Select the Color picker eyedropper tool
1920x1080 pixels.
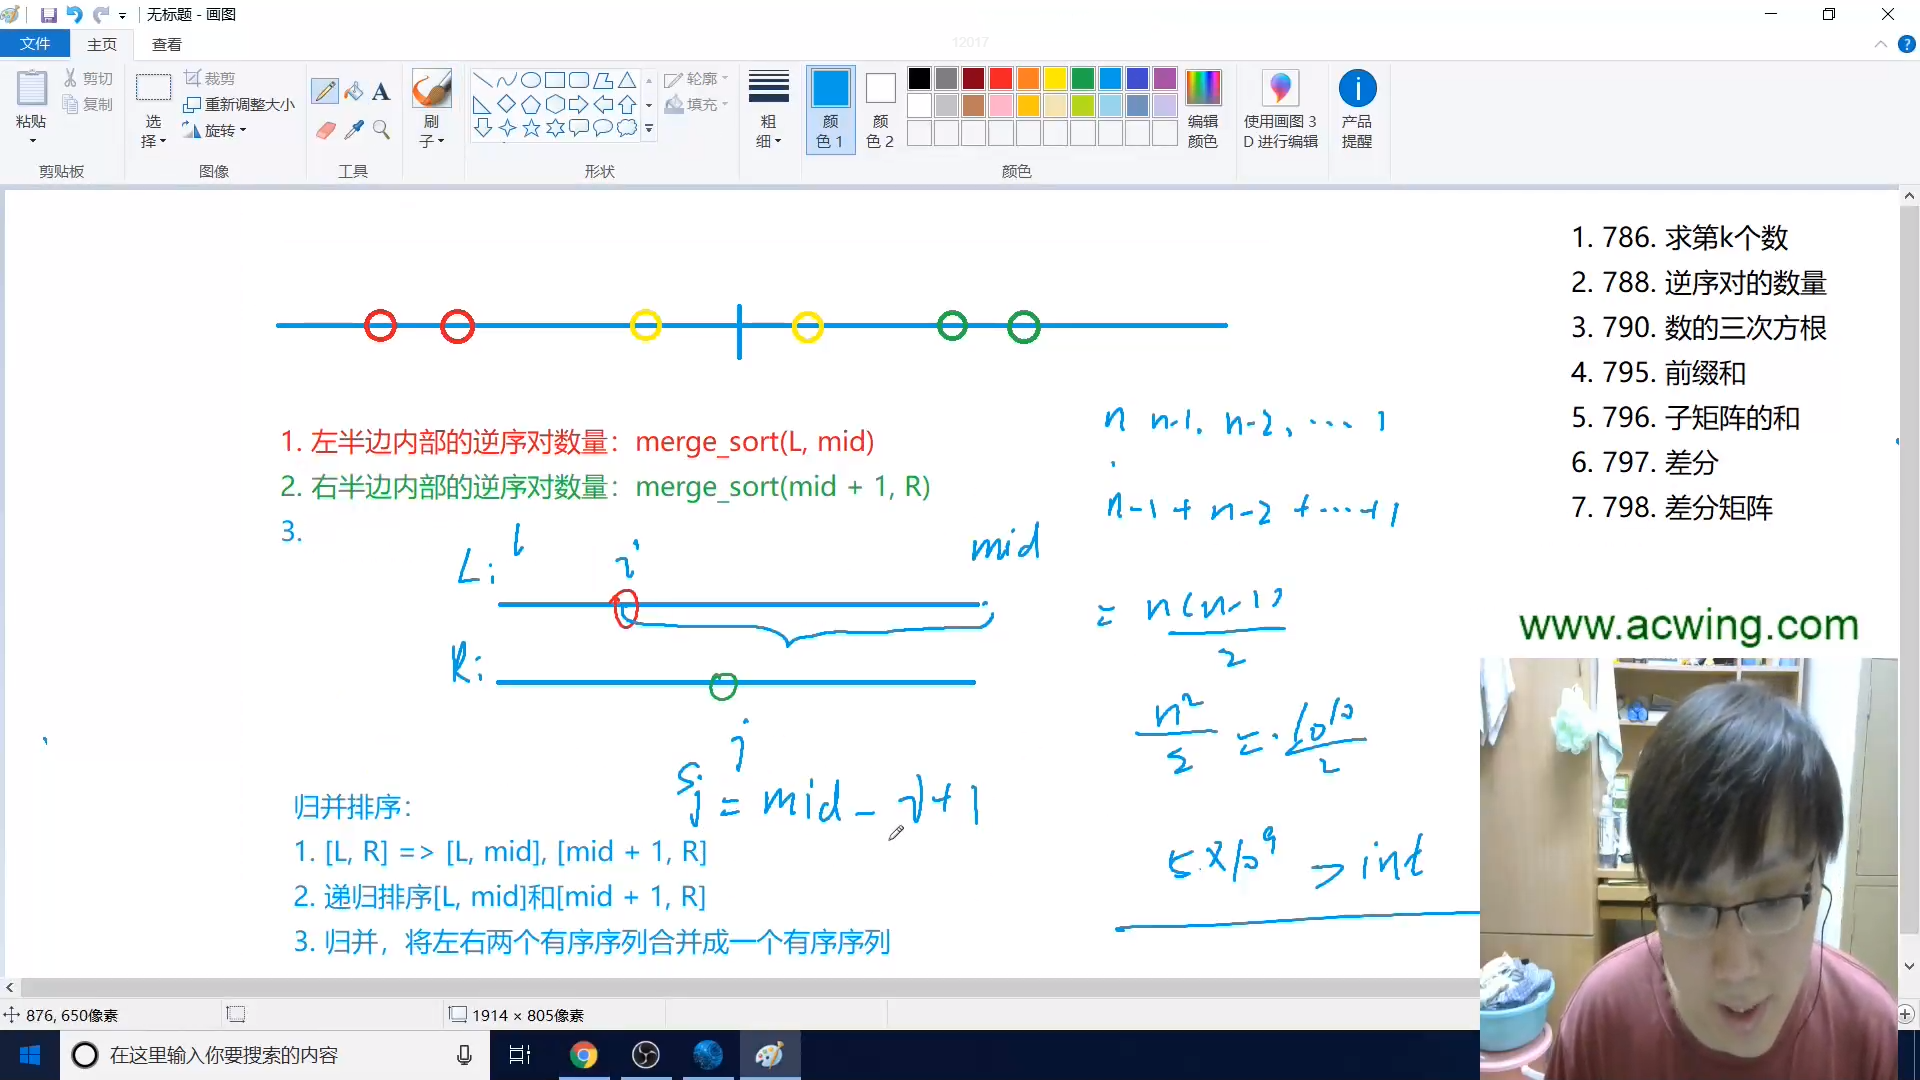pos(353,129)
